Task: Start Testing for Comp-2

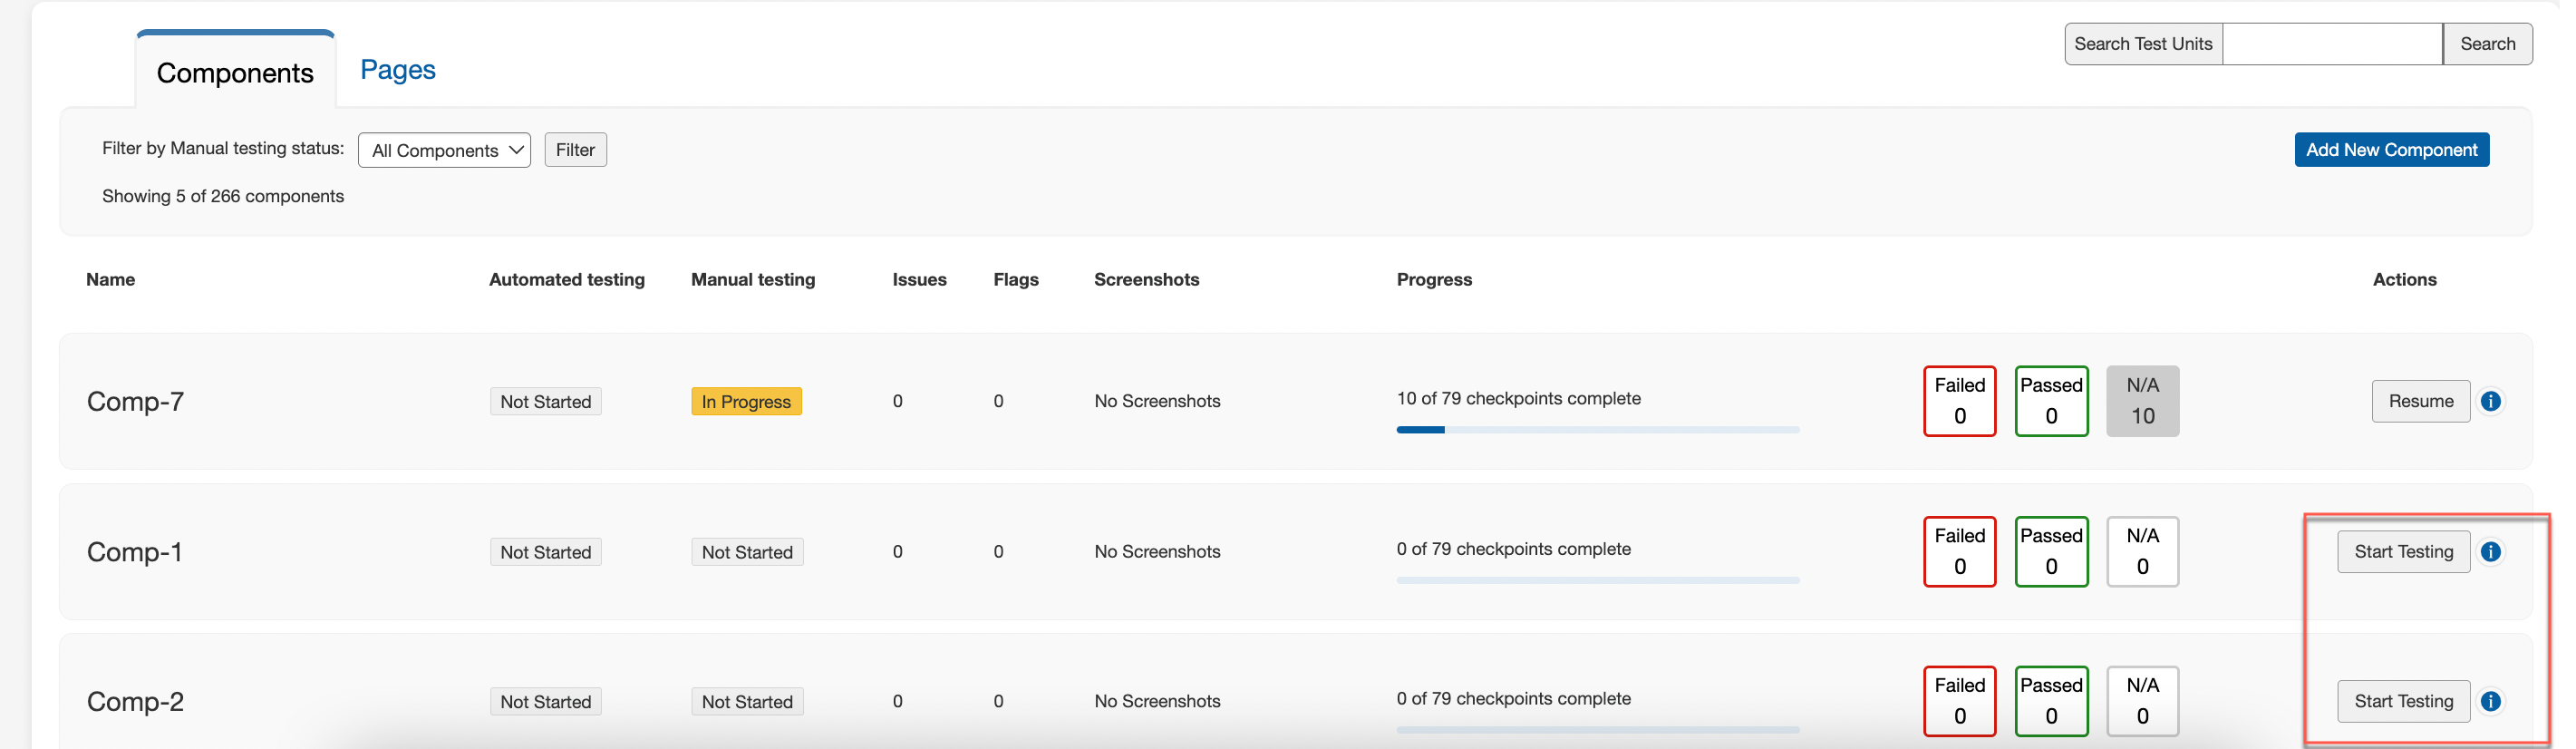Action: coord(2403,702)
